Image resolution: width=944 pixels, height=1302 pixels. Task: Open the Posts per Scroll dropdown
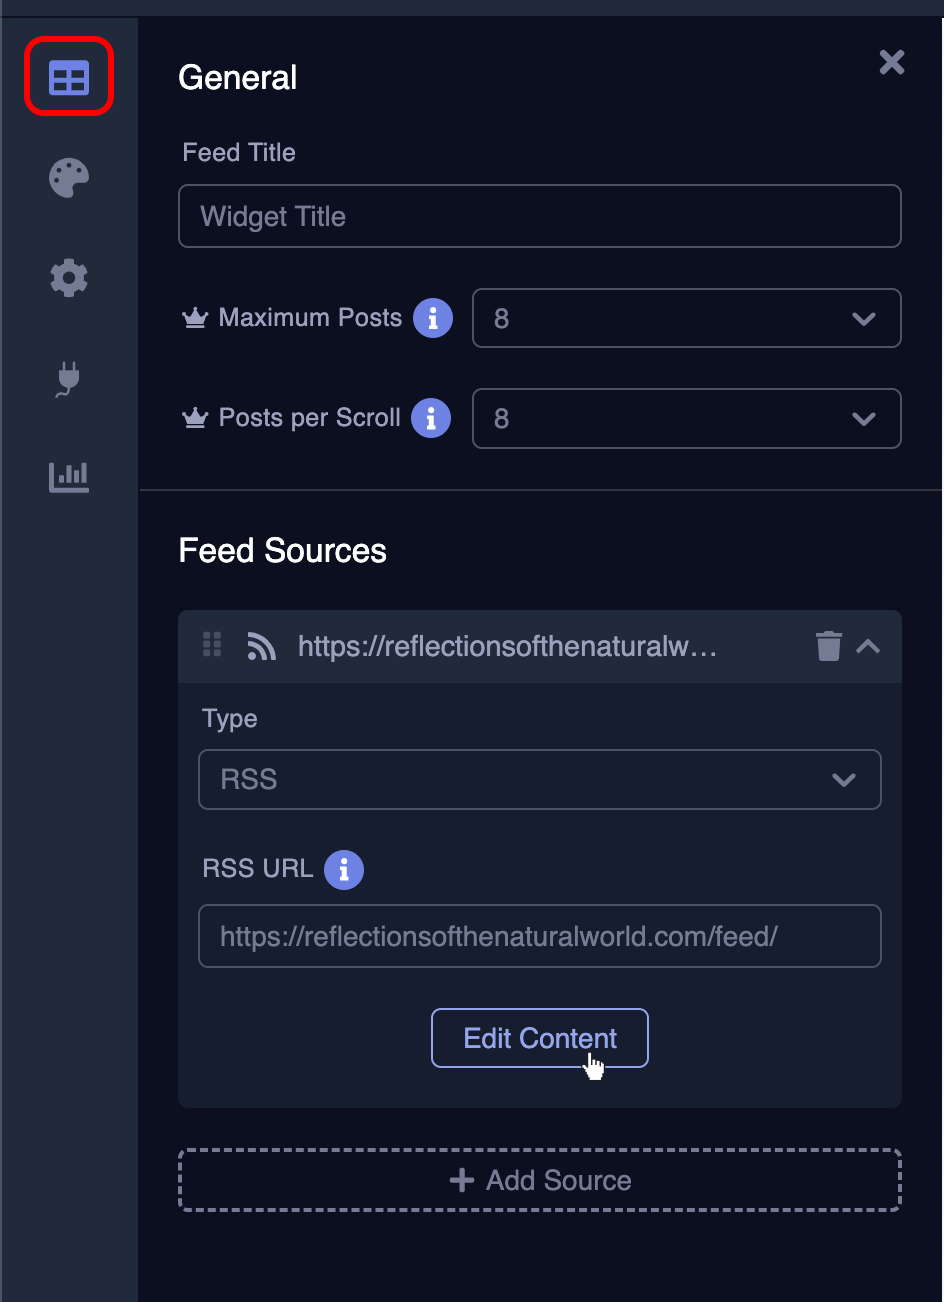[x=686, y=418]
